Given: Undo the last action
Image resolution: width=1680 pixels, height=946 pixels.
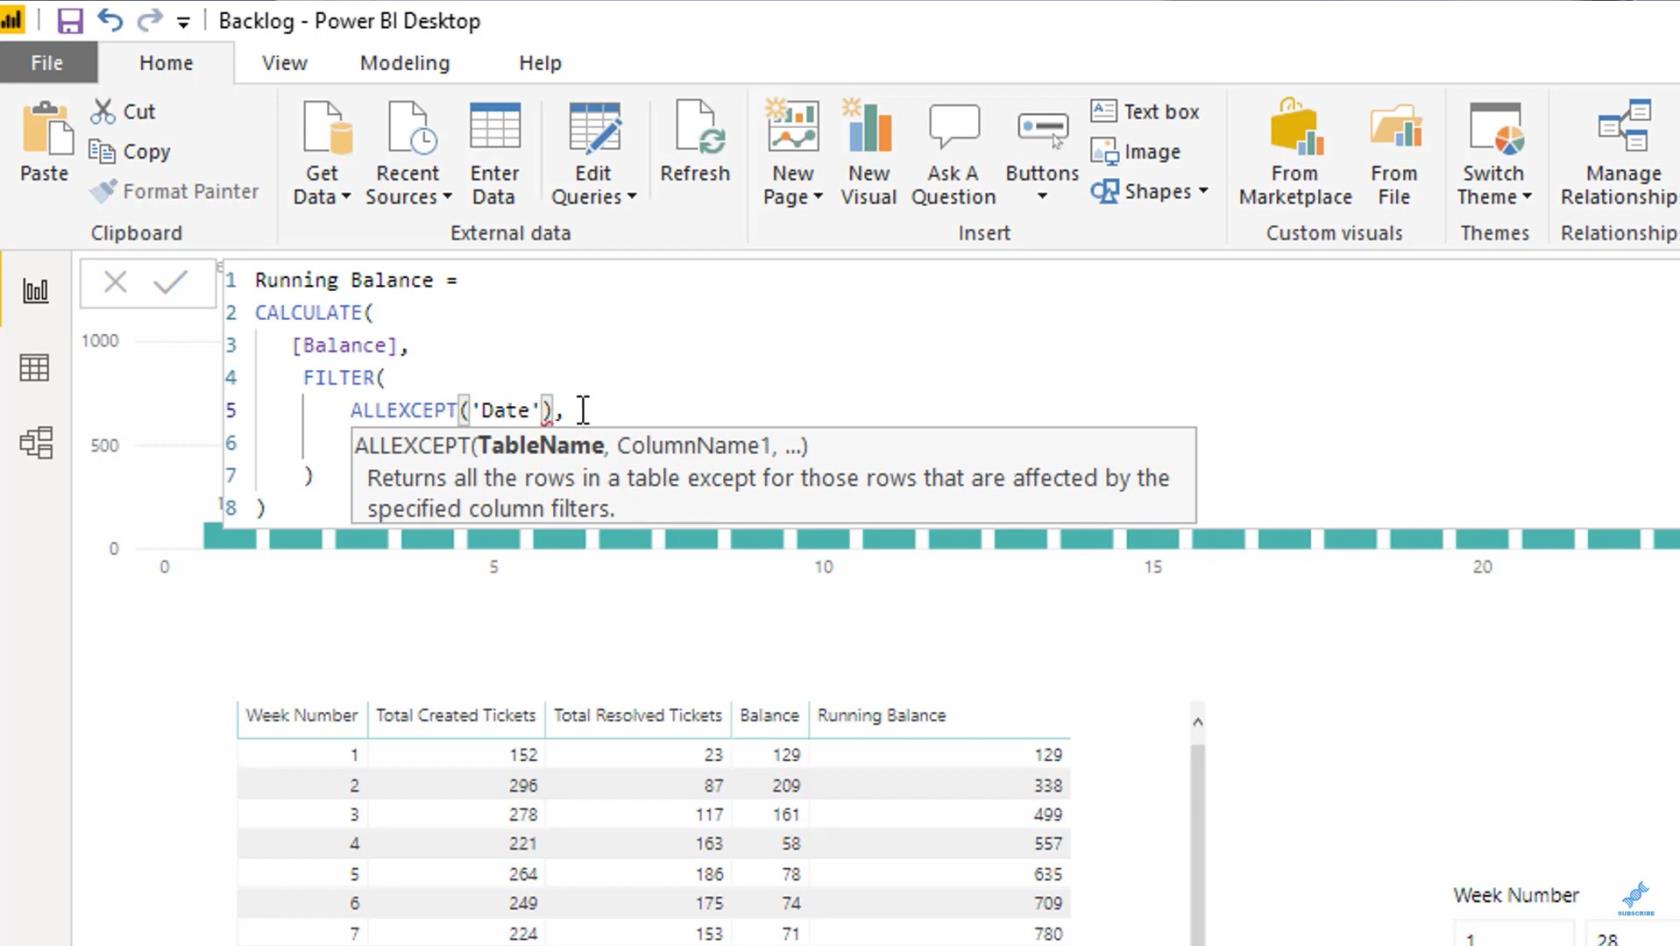Looking at the screenshot, I should (109, 20).
